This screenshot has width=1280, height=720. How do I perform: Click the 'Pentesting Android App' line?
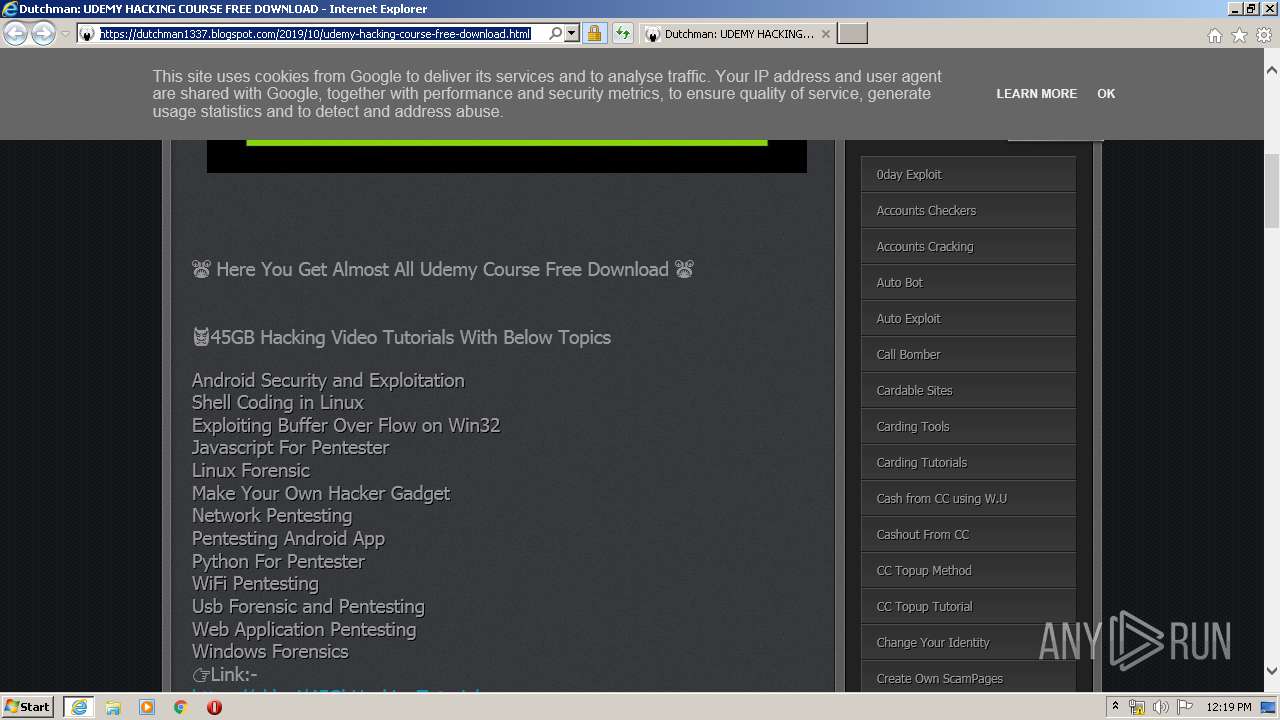[288, 538]
